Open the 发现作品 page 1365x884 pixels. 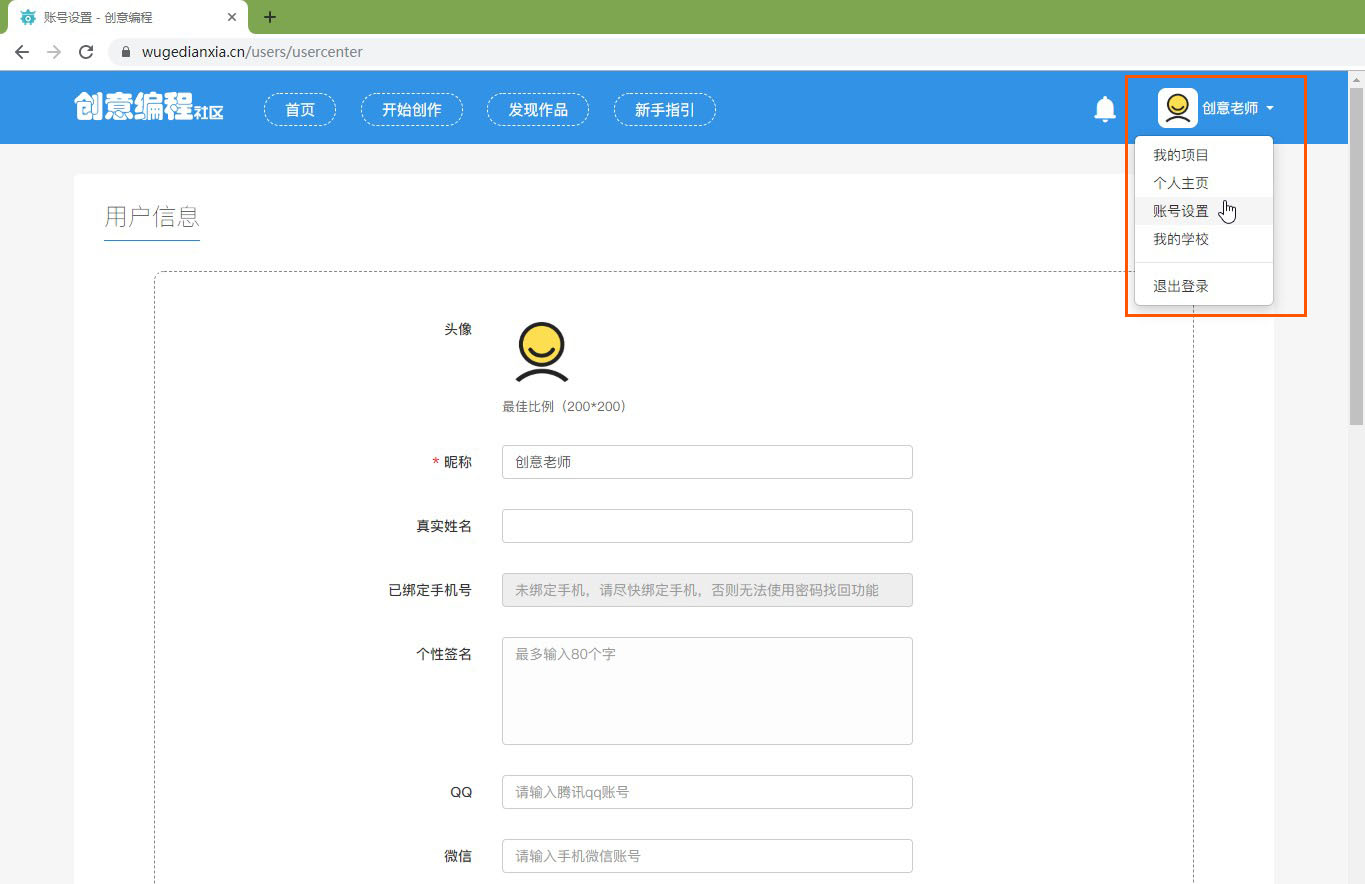[538, 110]
